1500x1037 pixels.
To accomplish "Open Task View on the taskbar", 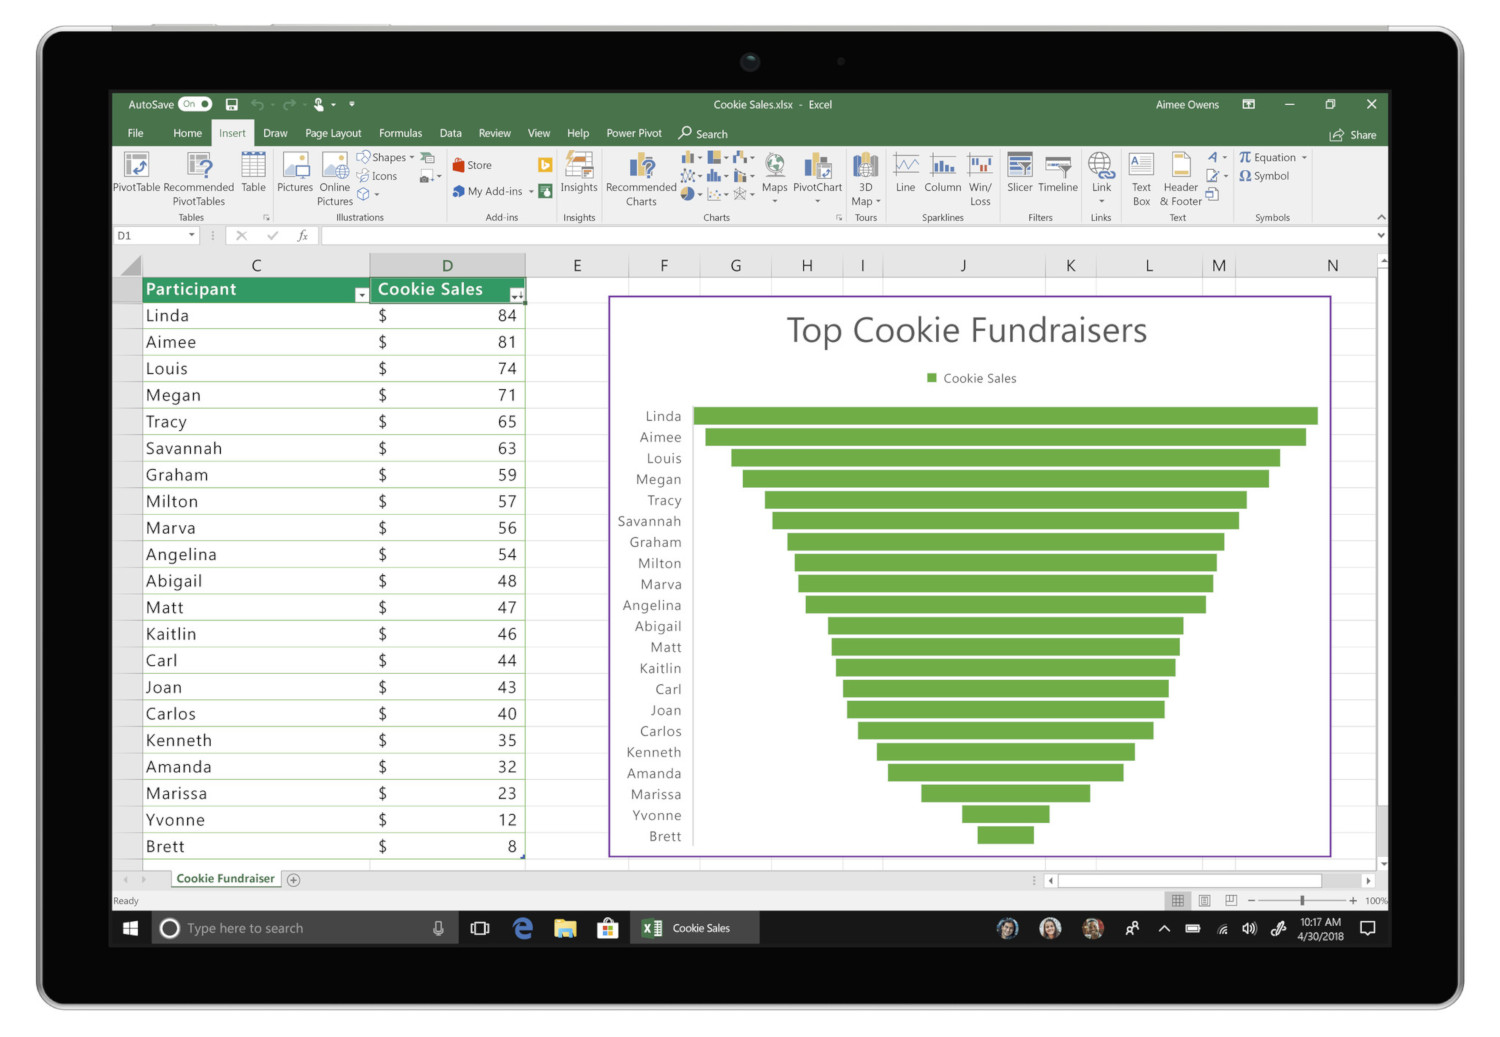I will pos(480,929).
